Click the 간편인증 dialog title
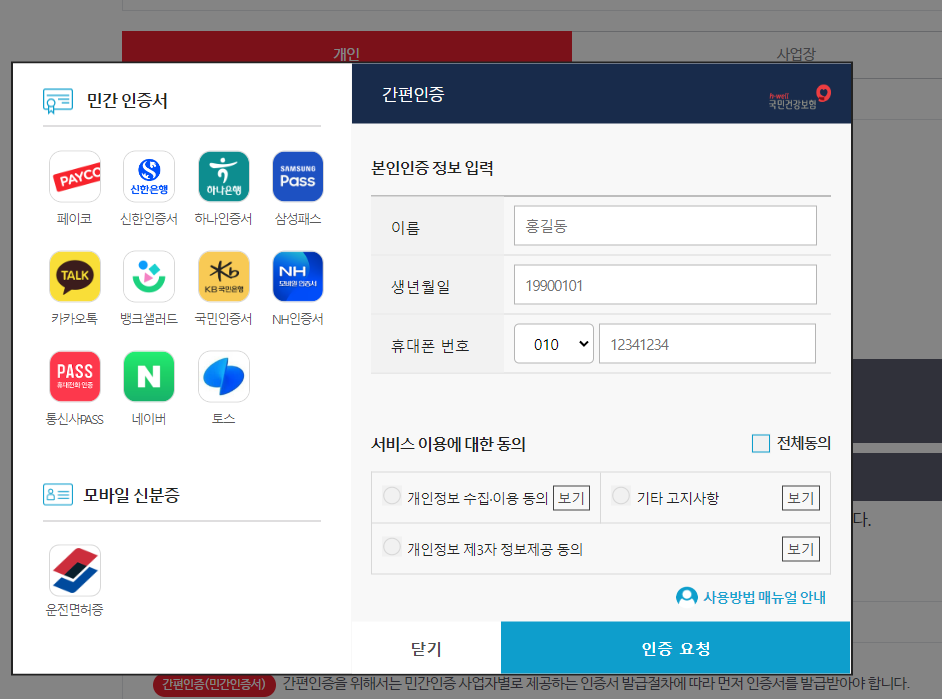 pos(413,94)
